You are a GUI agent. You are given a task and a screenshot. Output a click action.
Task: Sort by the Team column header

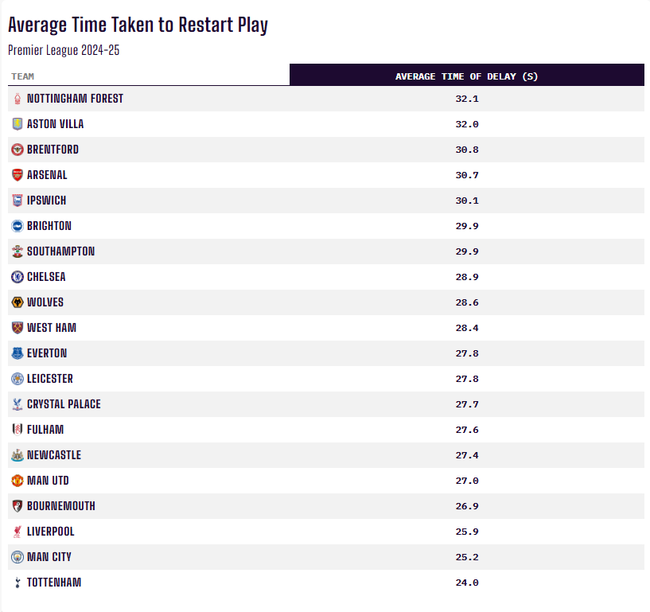pos(23,76)
